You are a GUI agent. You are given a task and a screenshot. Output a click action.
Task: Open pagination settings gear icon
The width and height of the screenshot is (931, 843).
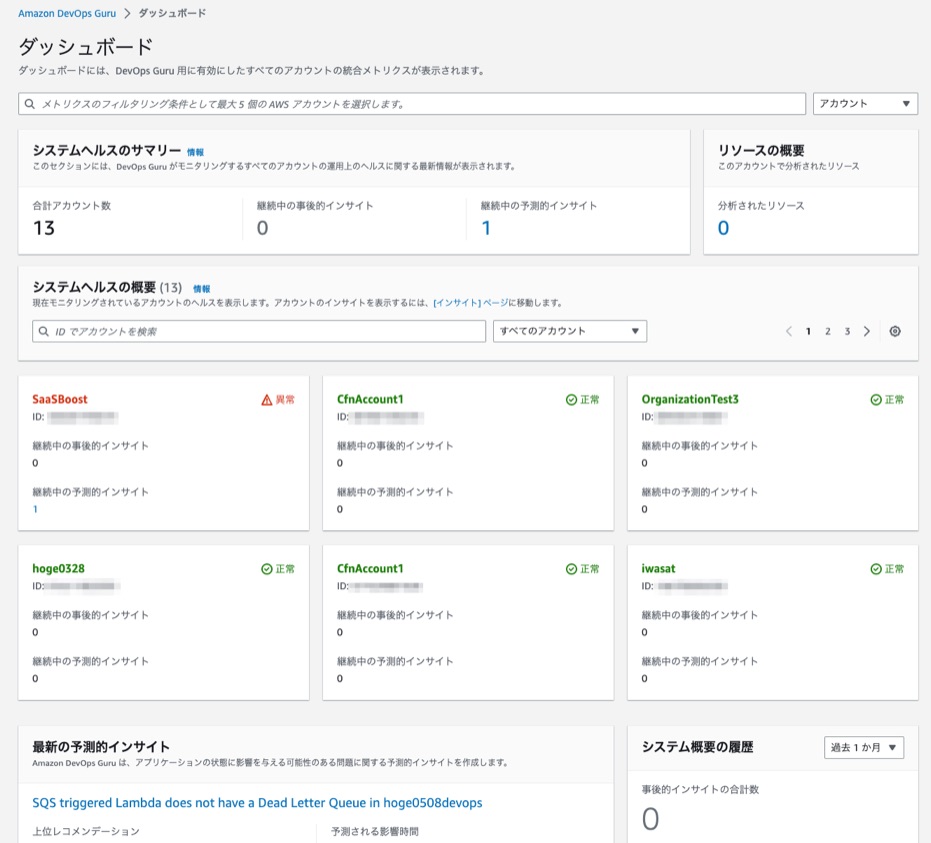click(895, 331)
